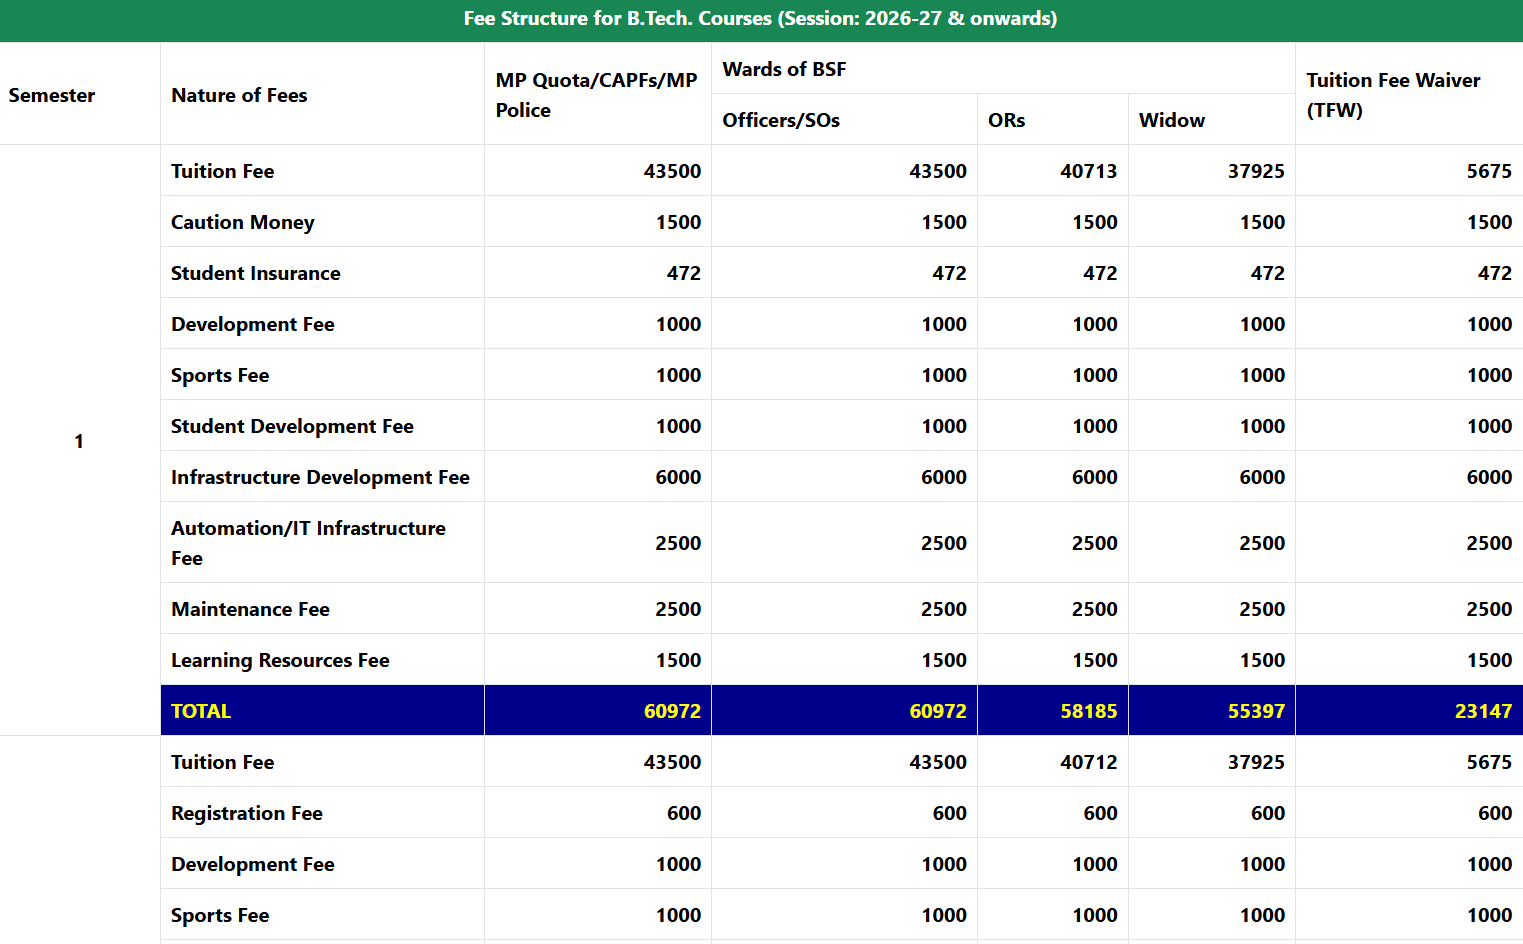
Task: Select the 23147 TFW total value
Action: (x=1482, y=711)
